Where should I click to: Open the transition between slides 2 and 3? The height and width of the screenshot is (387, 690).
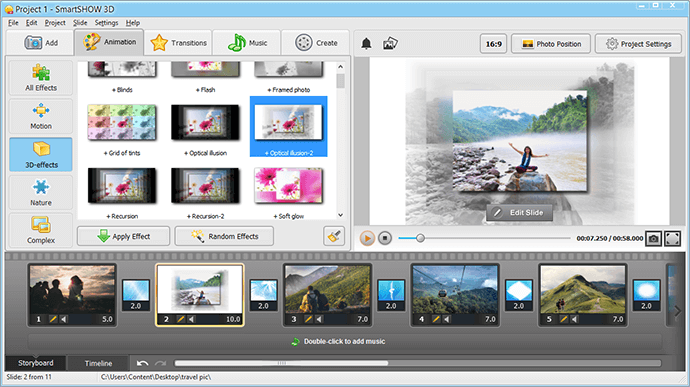pos(263,295)
